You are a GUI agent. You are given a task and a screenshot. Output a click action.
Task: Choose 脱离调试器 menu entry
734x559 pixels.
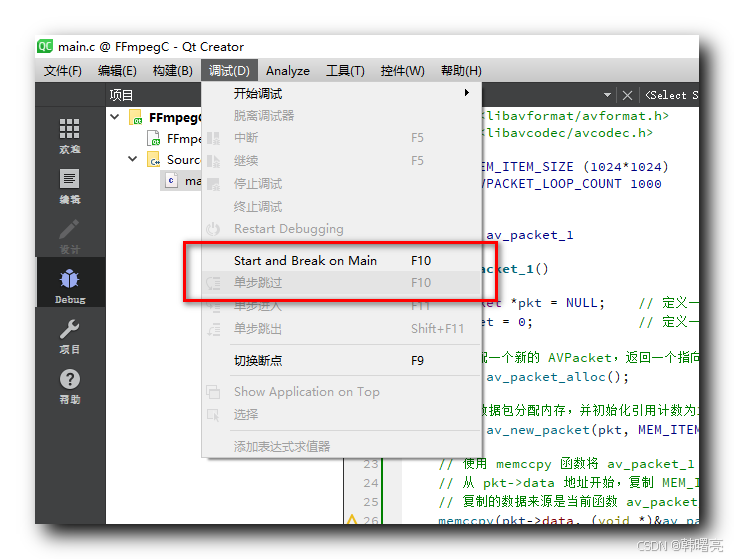point(342,116)
